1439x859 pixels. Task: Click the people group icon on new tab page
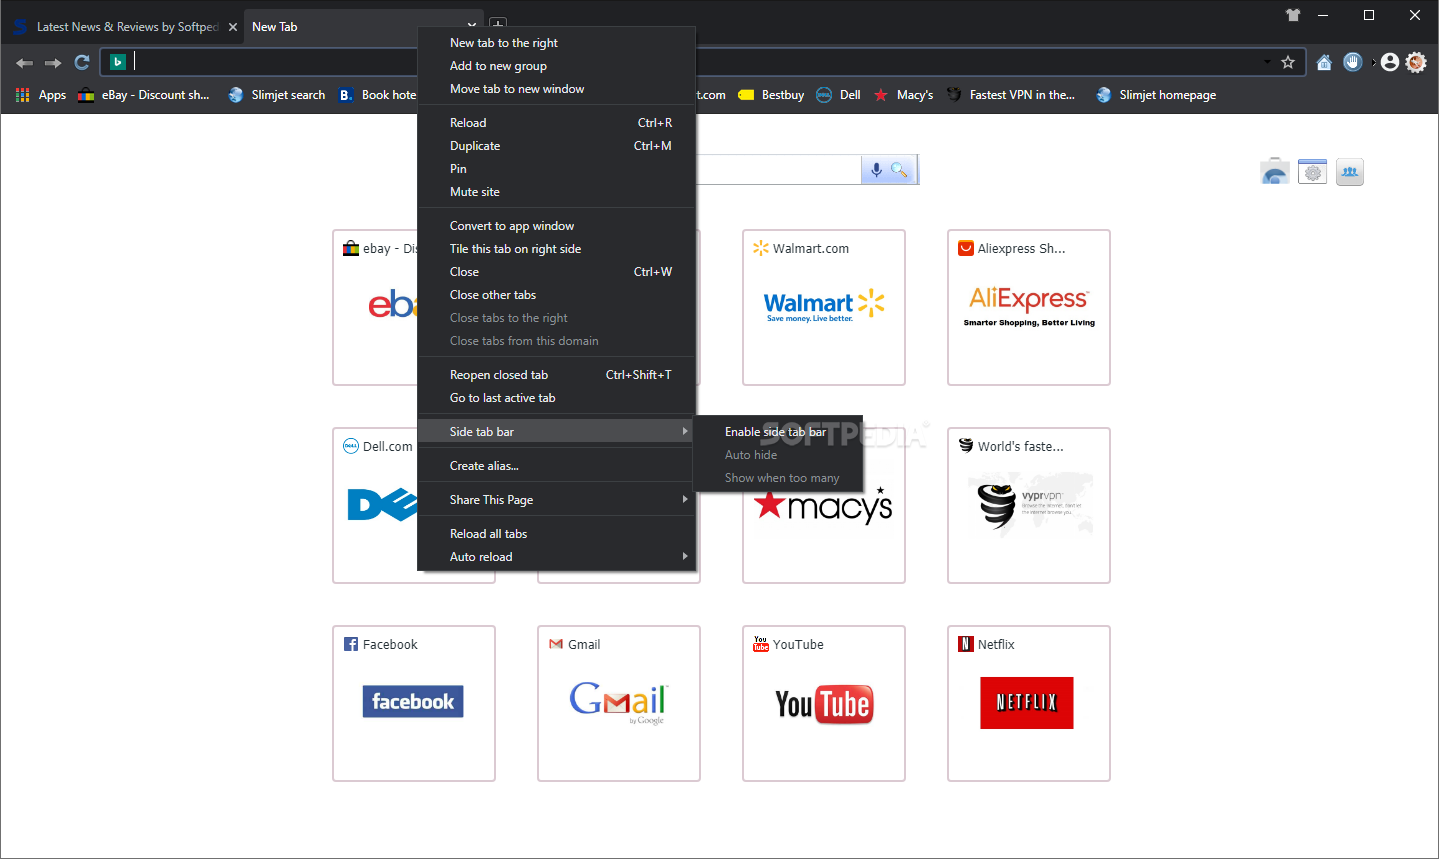(1350, 172)
